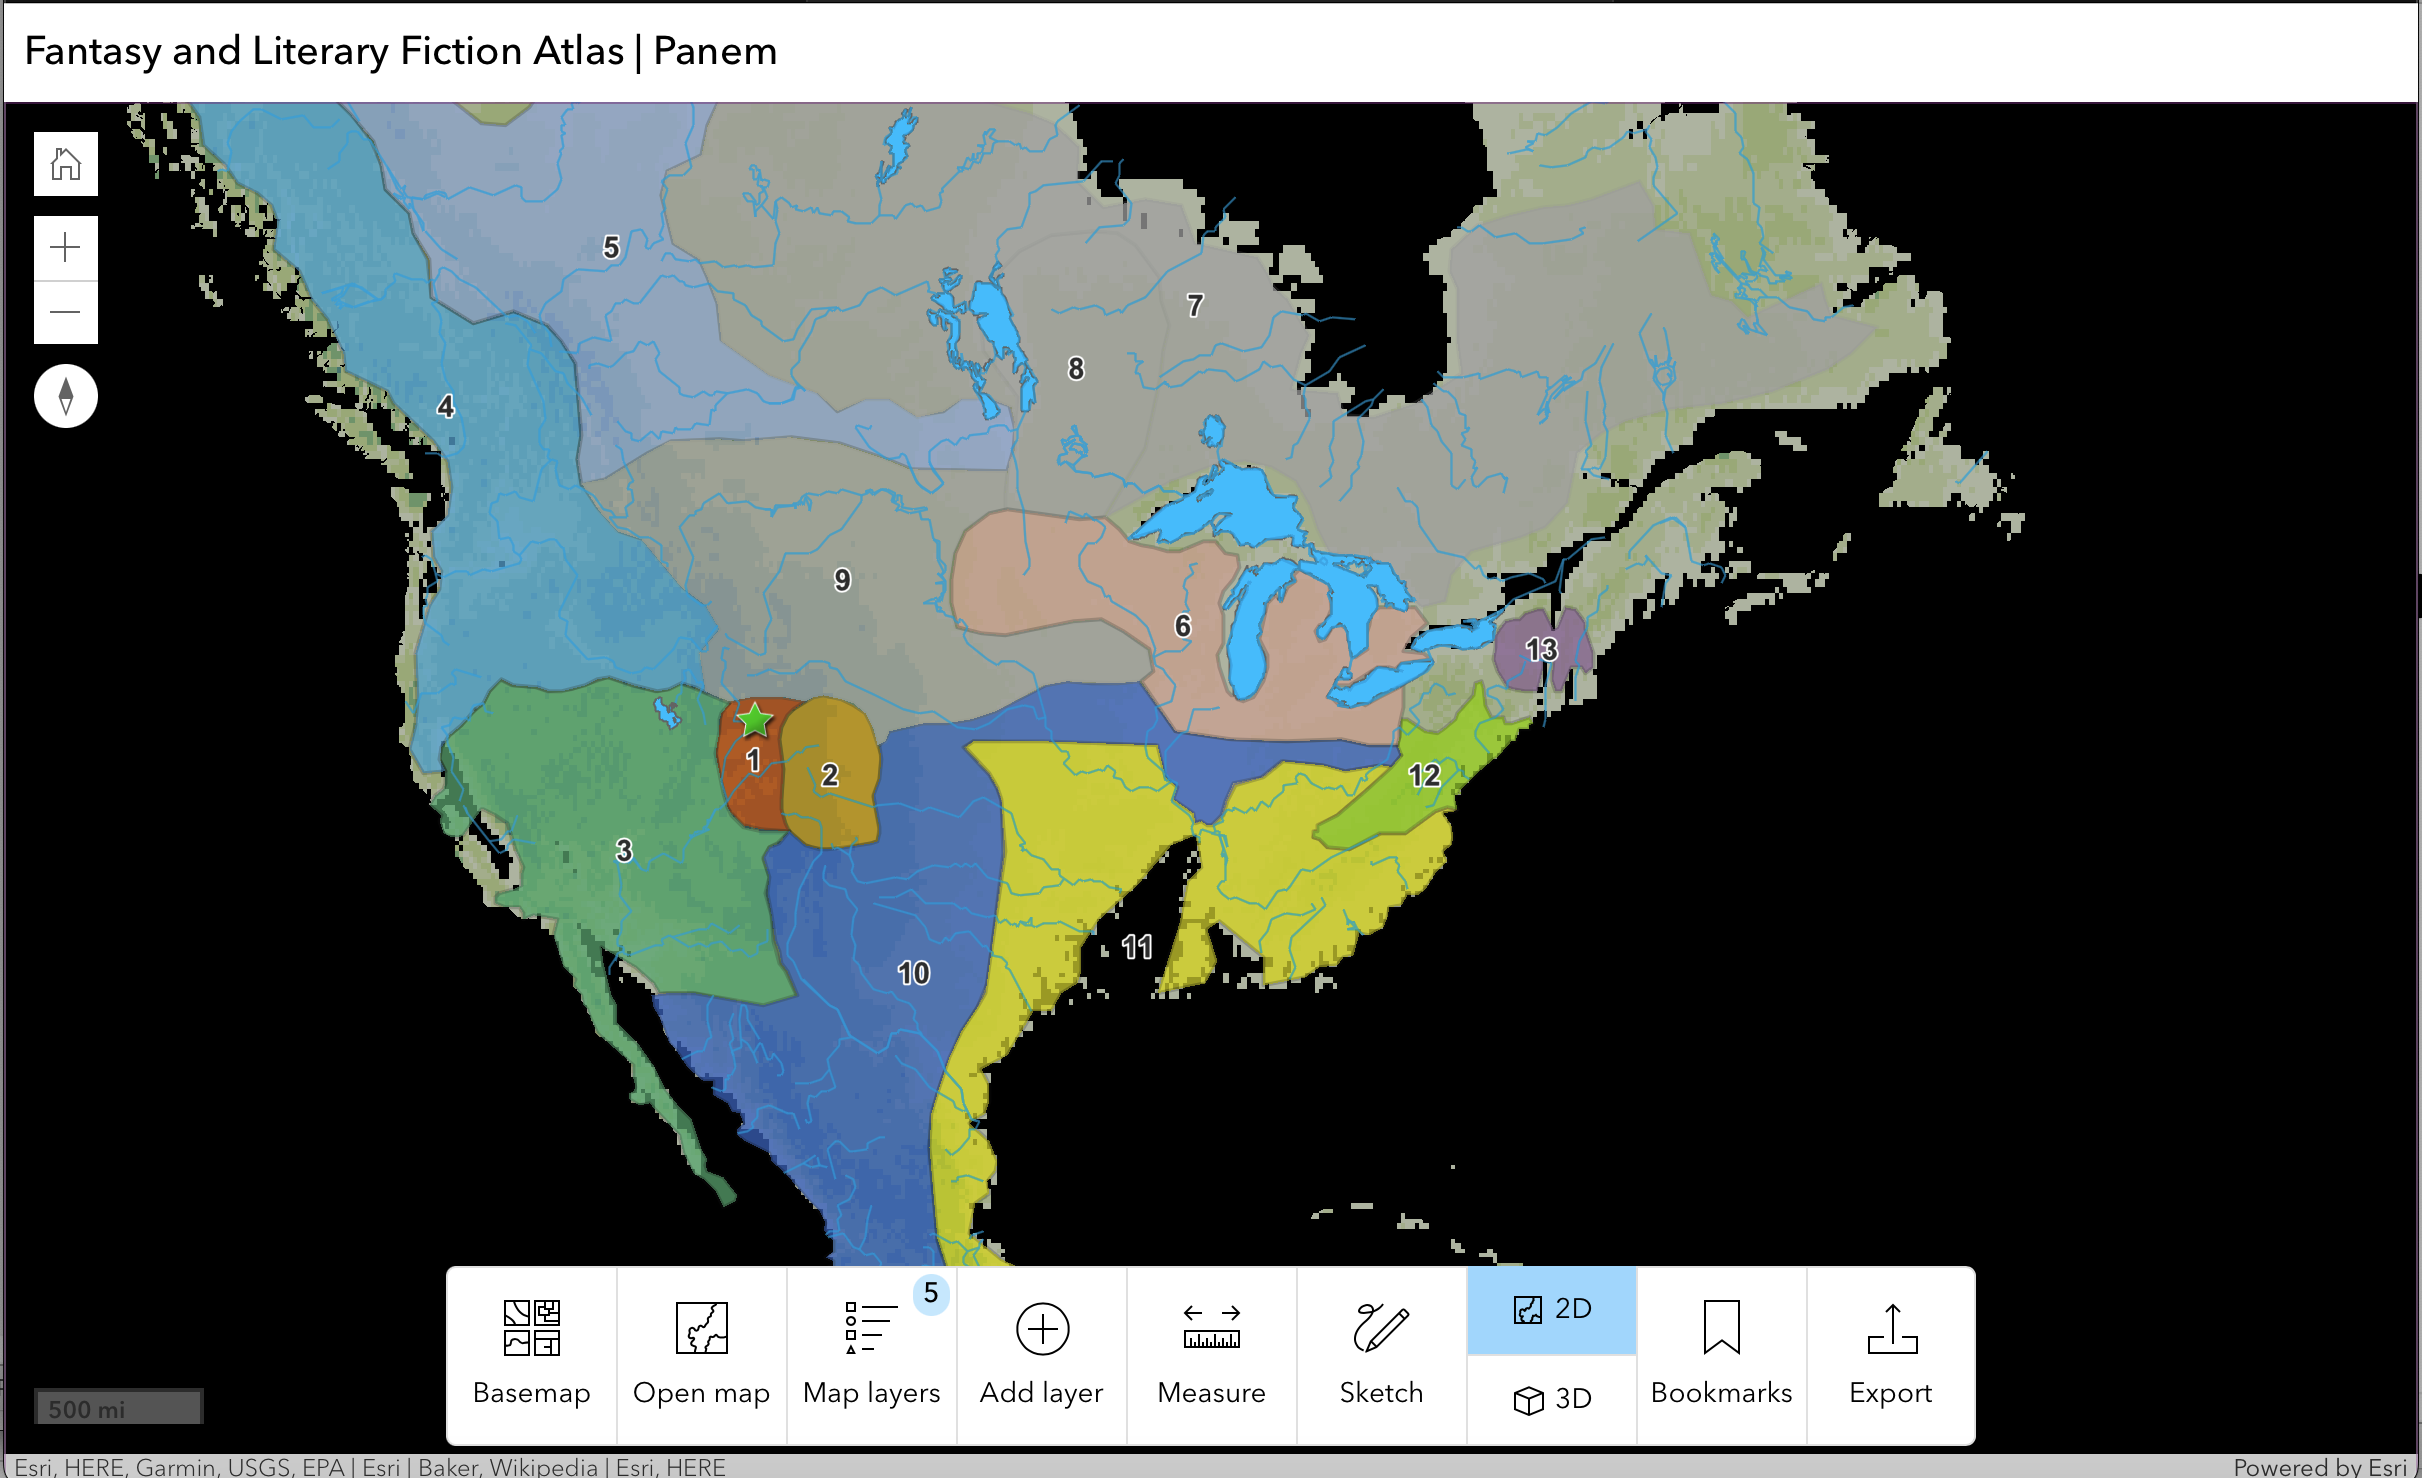Click the District 10 label
The width and height of the screenshot is (2422, 1478).
tap(913, 973)
